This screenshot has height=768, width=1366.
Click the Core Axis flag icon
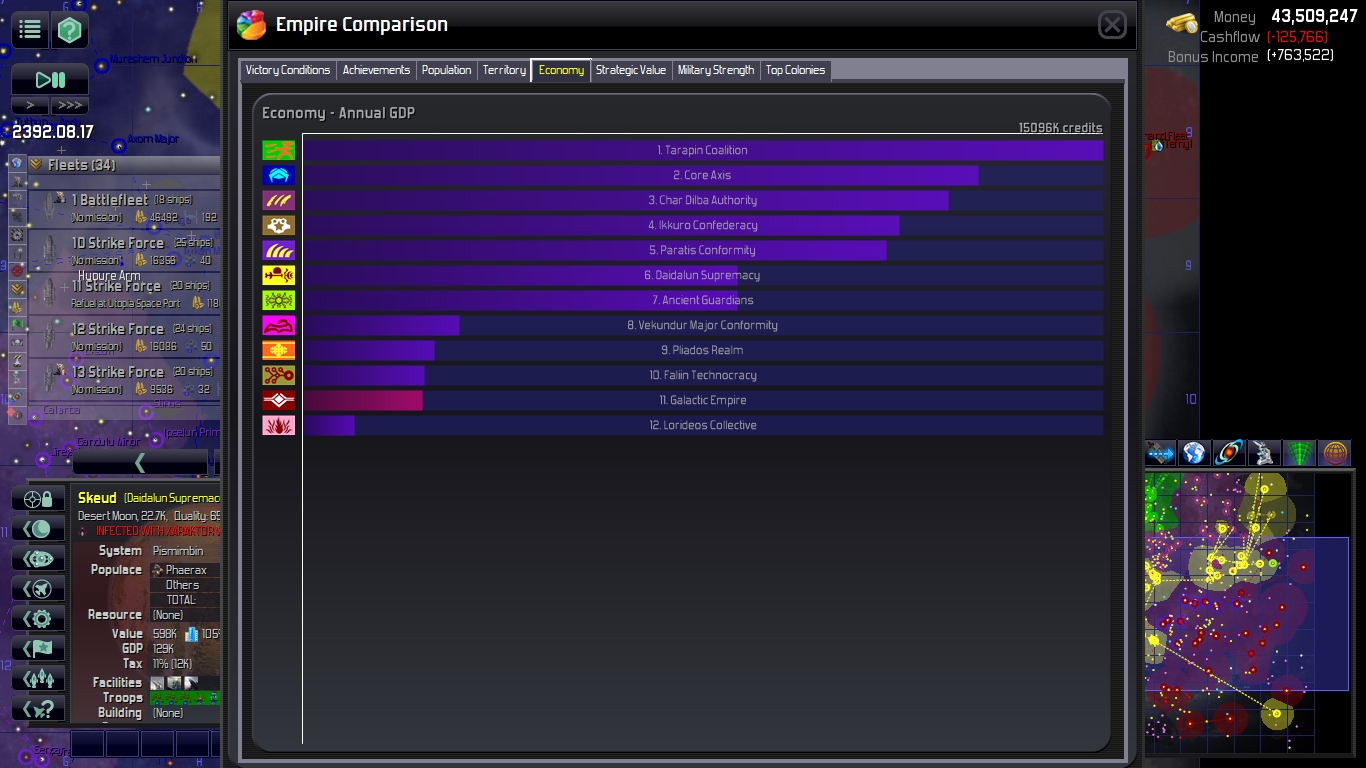coord(279,175)
